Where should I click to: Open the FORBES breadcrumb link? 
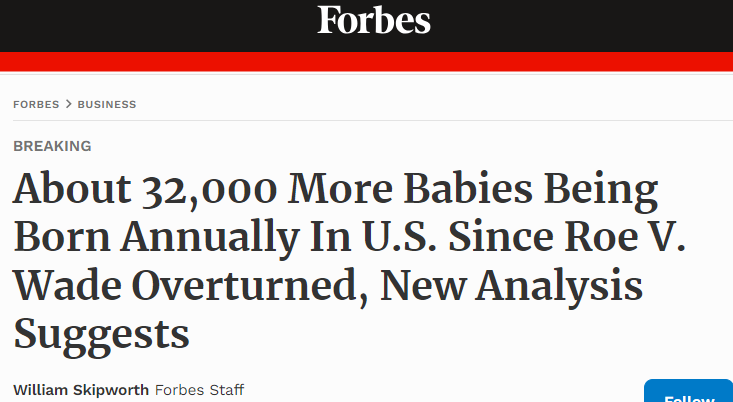click(x=37, y=104)
